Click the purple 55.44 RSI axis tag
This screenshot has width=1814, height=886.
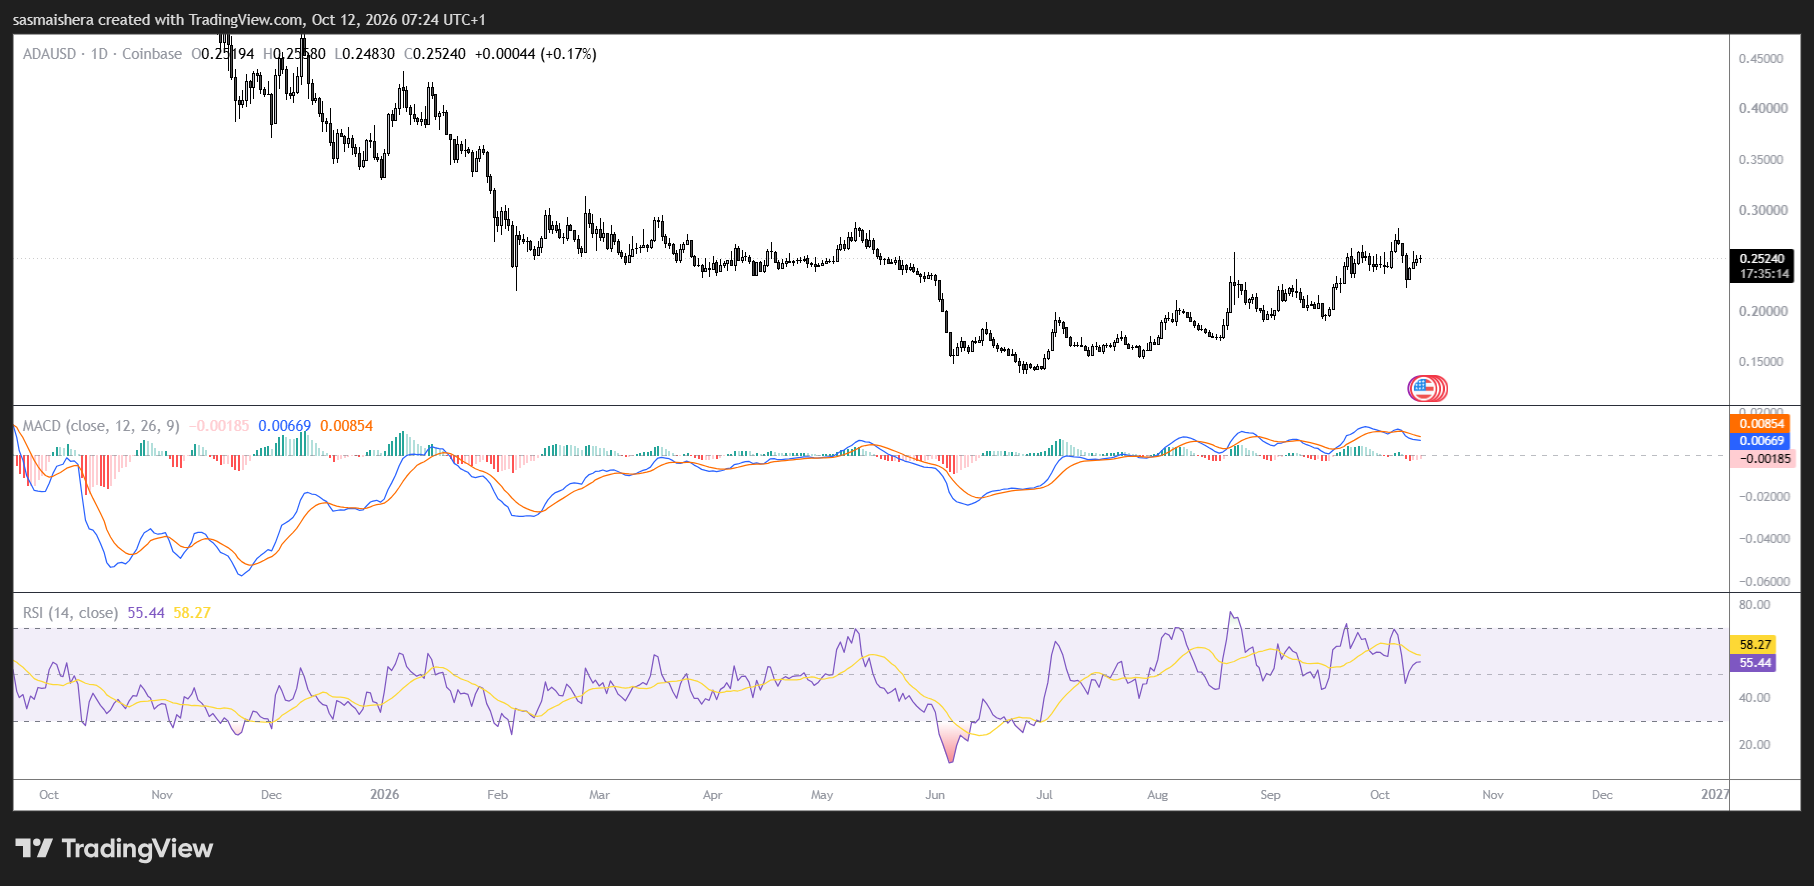(x=1755, y=663)
